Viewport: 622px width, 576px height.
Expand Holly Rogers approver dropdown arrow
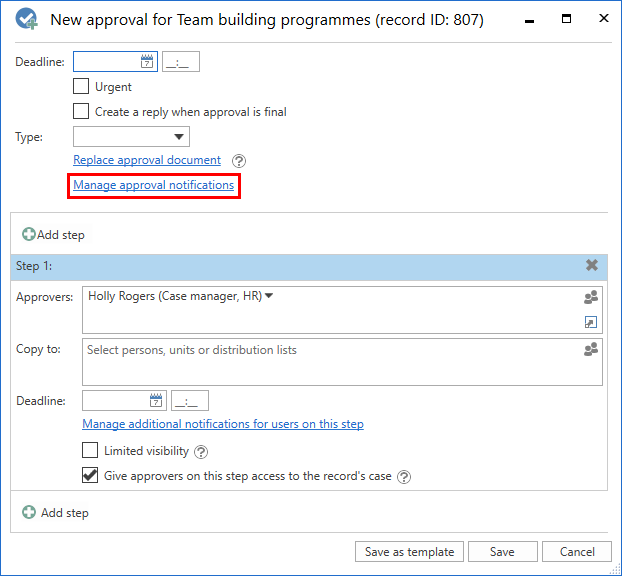point(269,296)
